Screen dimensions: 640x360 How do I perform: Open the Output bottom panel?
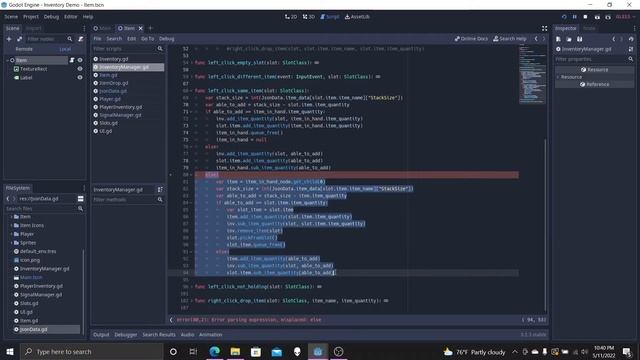pyautogui.click(x=101, y=335)
